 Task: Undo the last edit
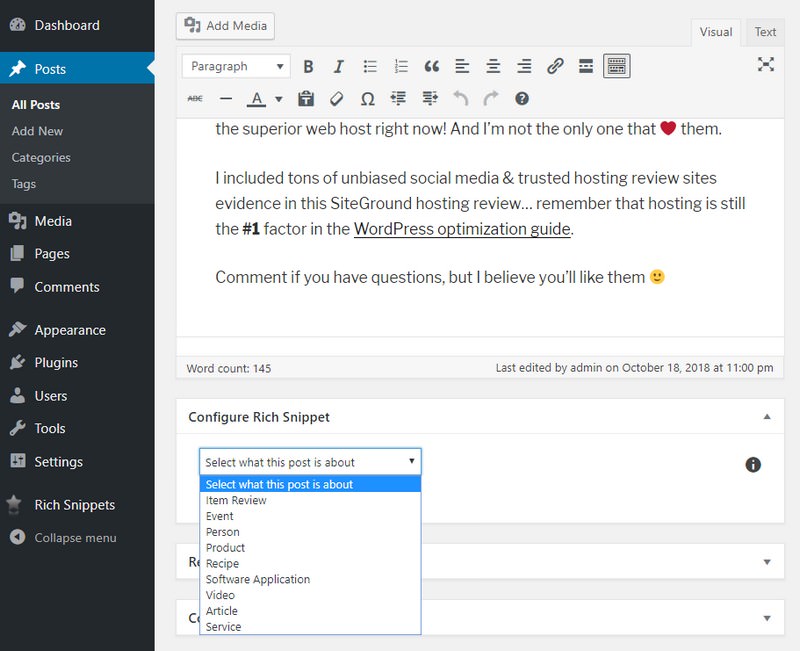[459, 98]
